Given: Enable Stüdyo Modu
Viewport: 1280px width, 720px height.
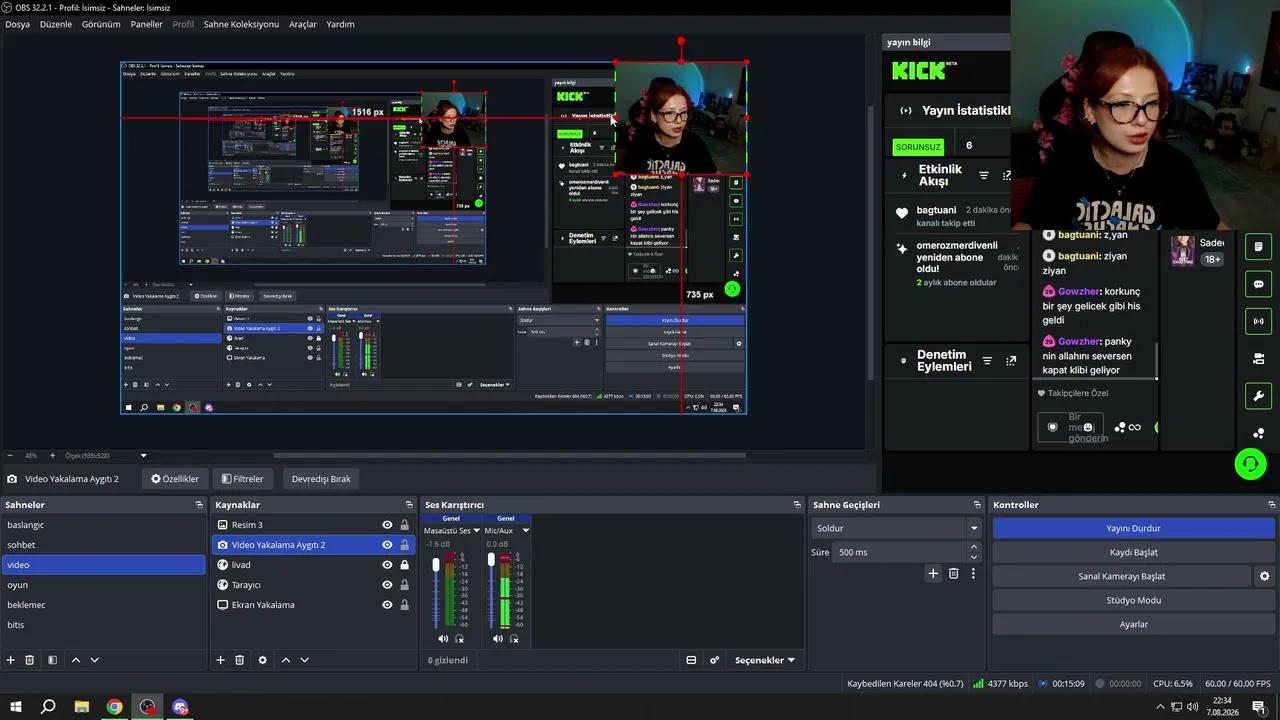Looking at the screenshot, I should 1133,600.
